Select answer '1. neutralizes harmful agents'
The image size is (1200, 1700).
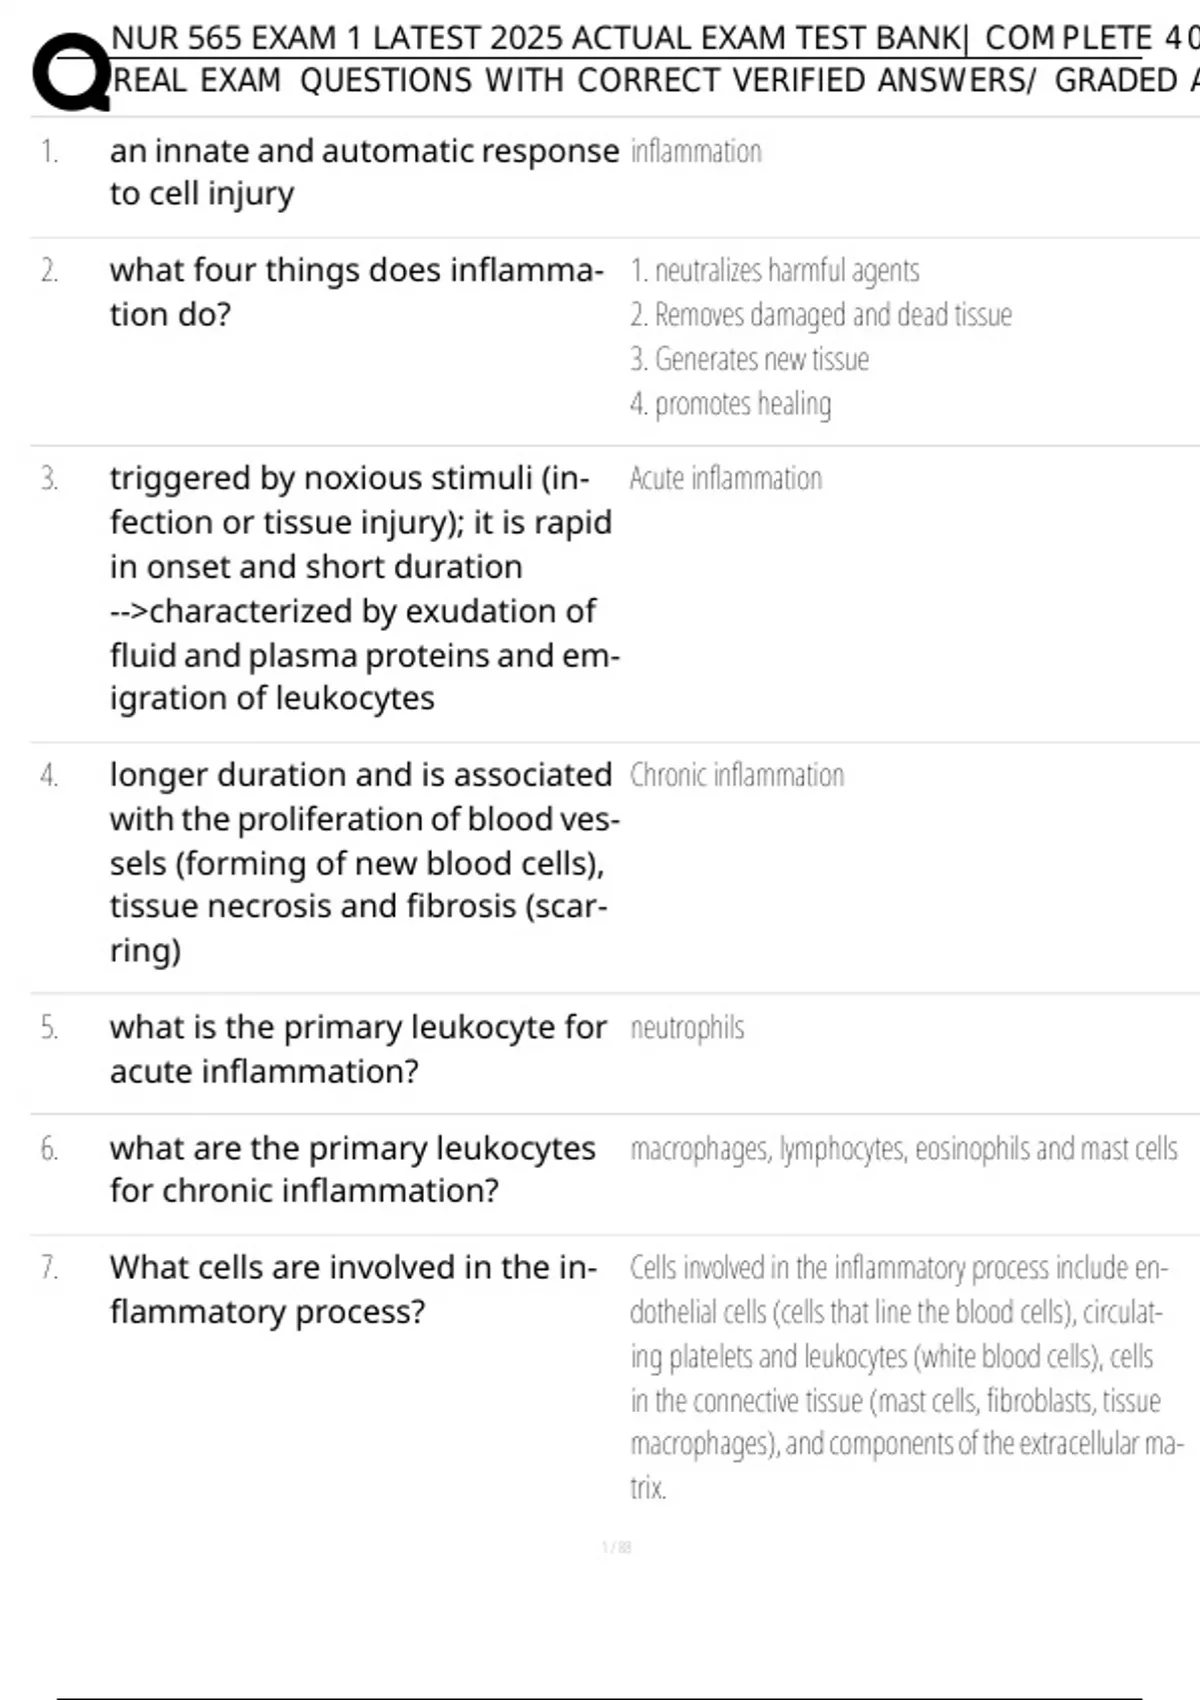point(774,270)
